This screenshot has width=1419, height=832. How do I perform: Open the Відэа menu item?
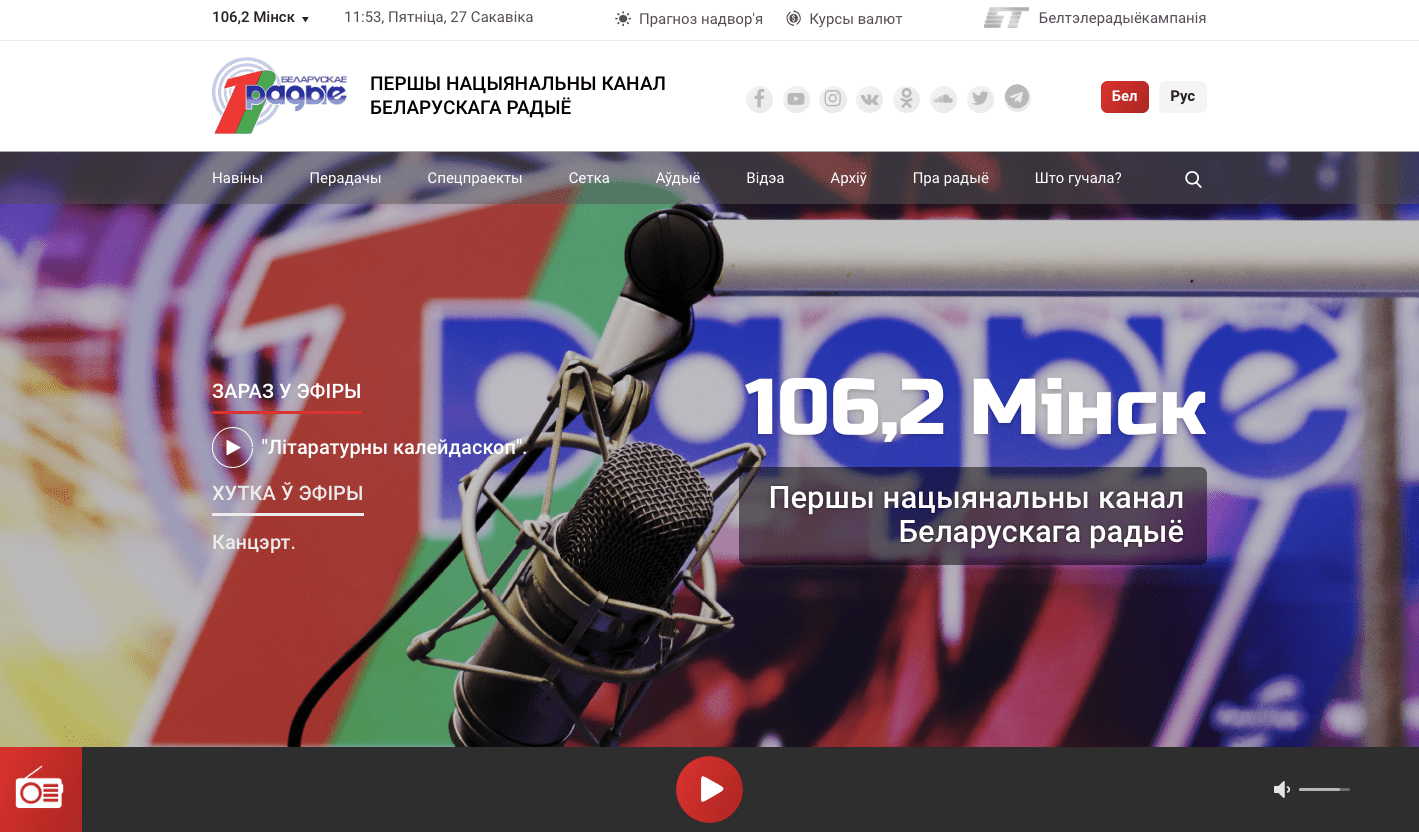[x=765, y=178]
